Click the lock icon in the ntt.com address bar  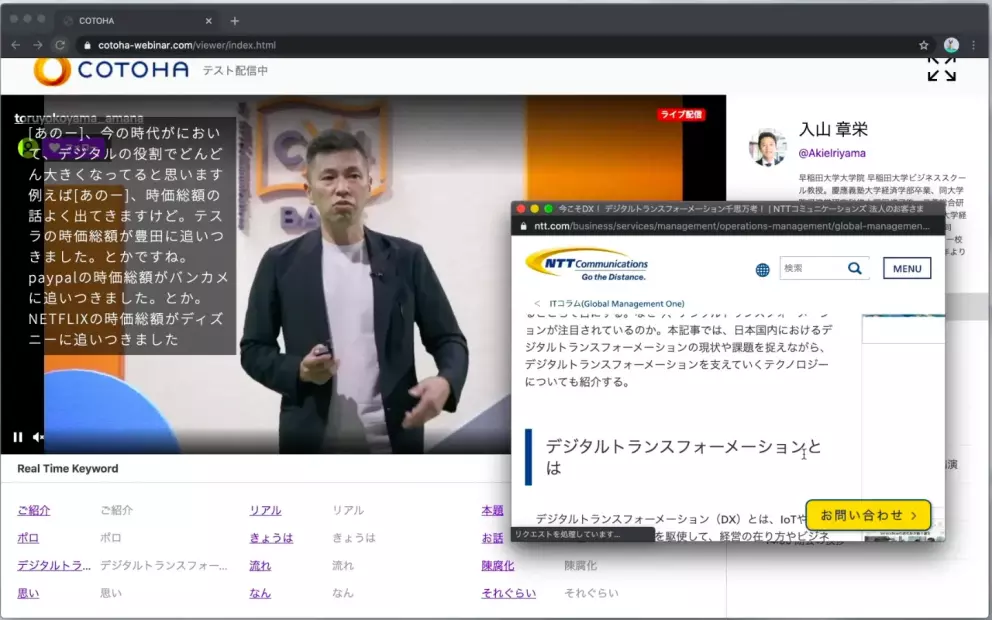523,226
